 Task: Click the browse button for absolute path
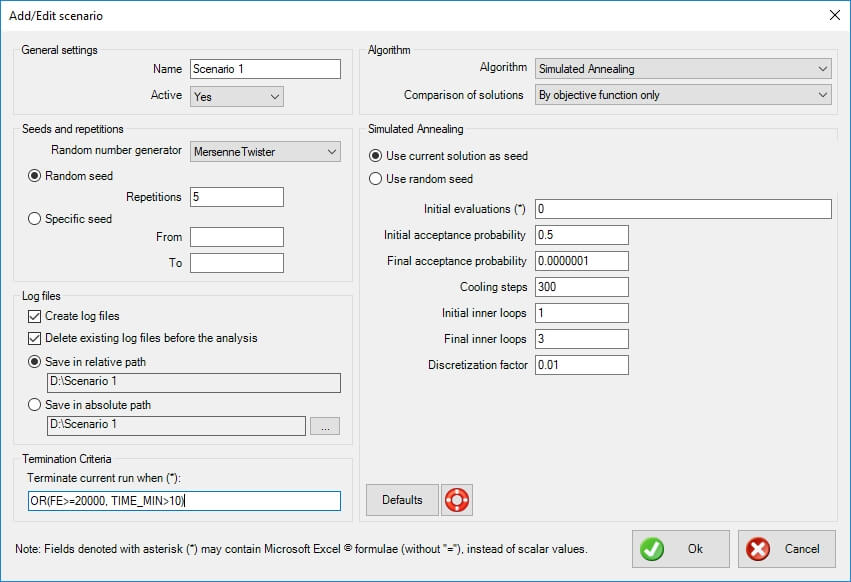pos(325,426)
